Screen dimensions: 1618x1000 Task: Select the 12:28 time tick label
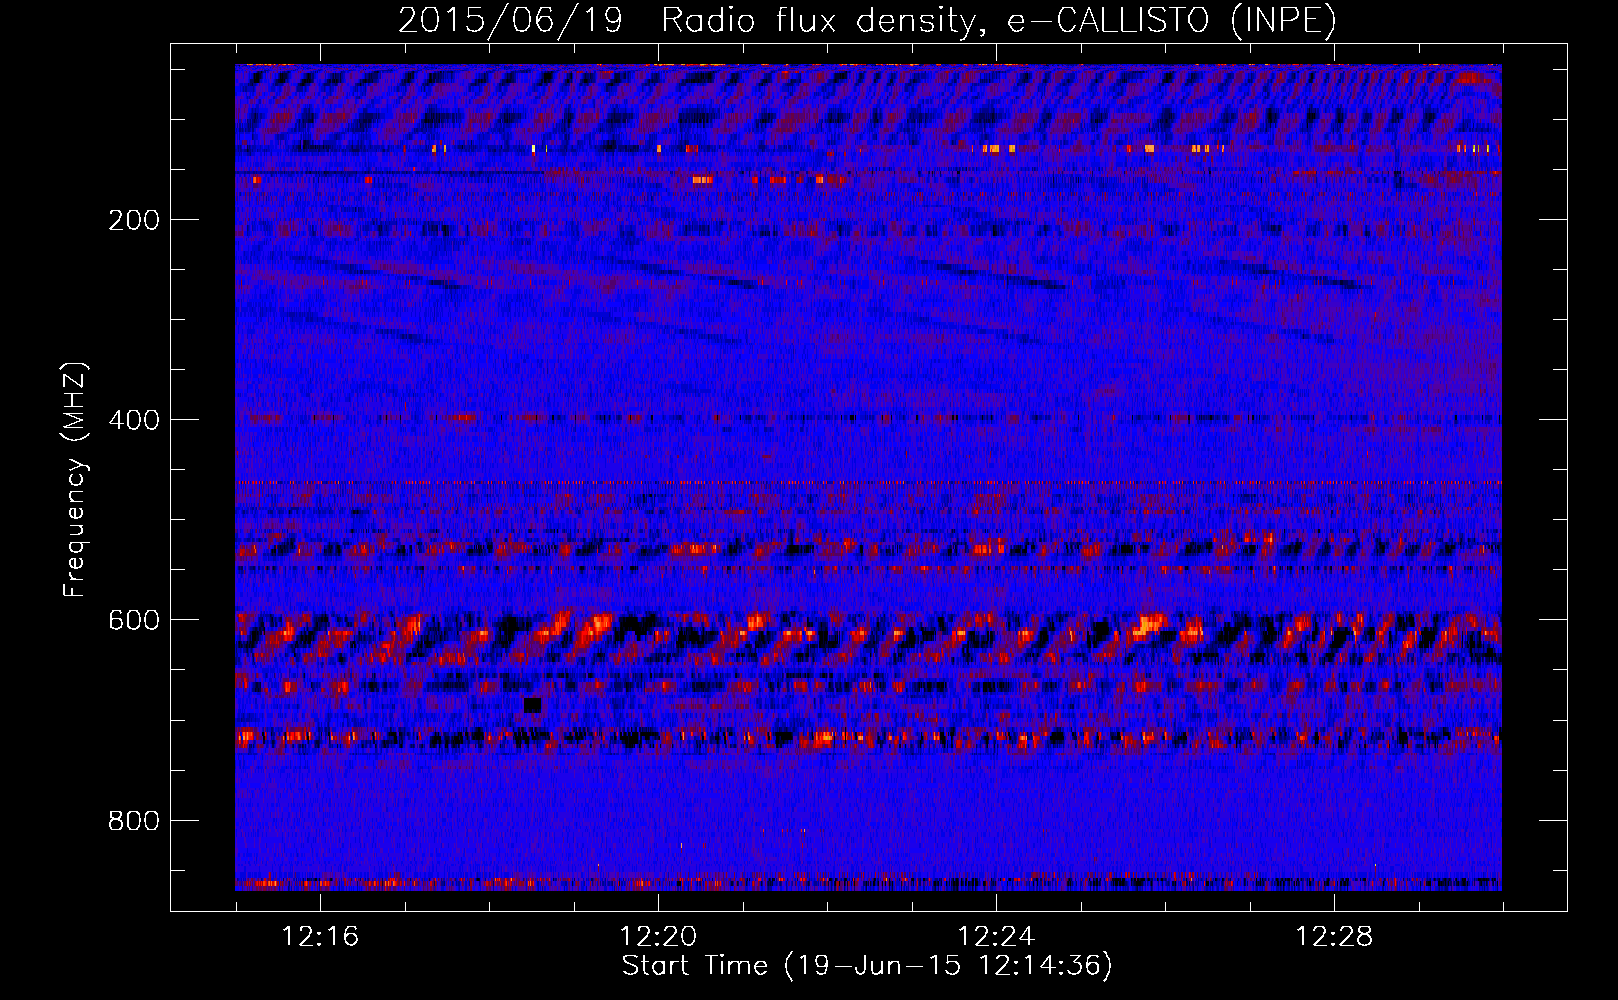(x=1334, y=936)
